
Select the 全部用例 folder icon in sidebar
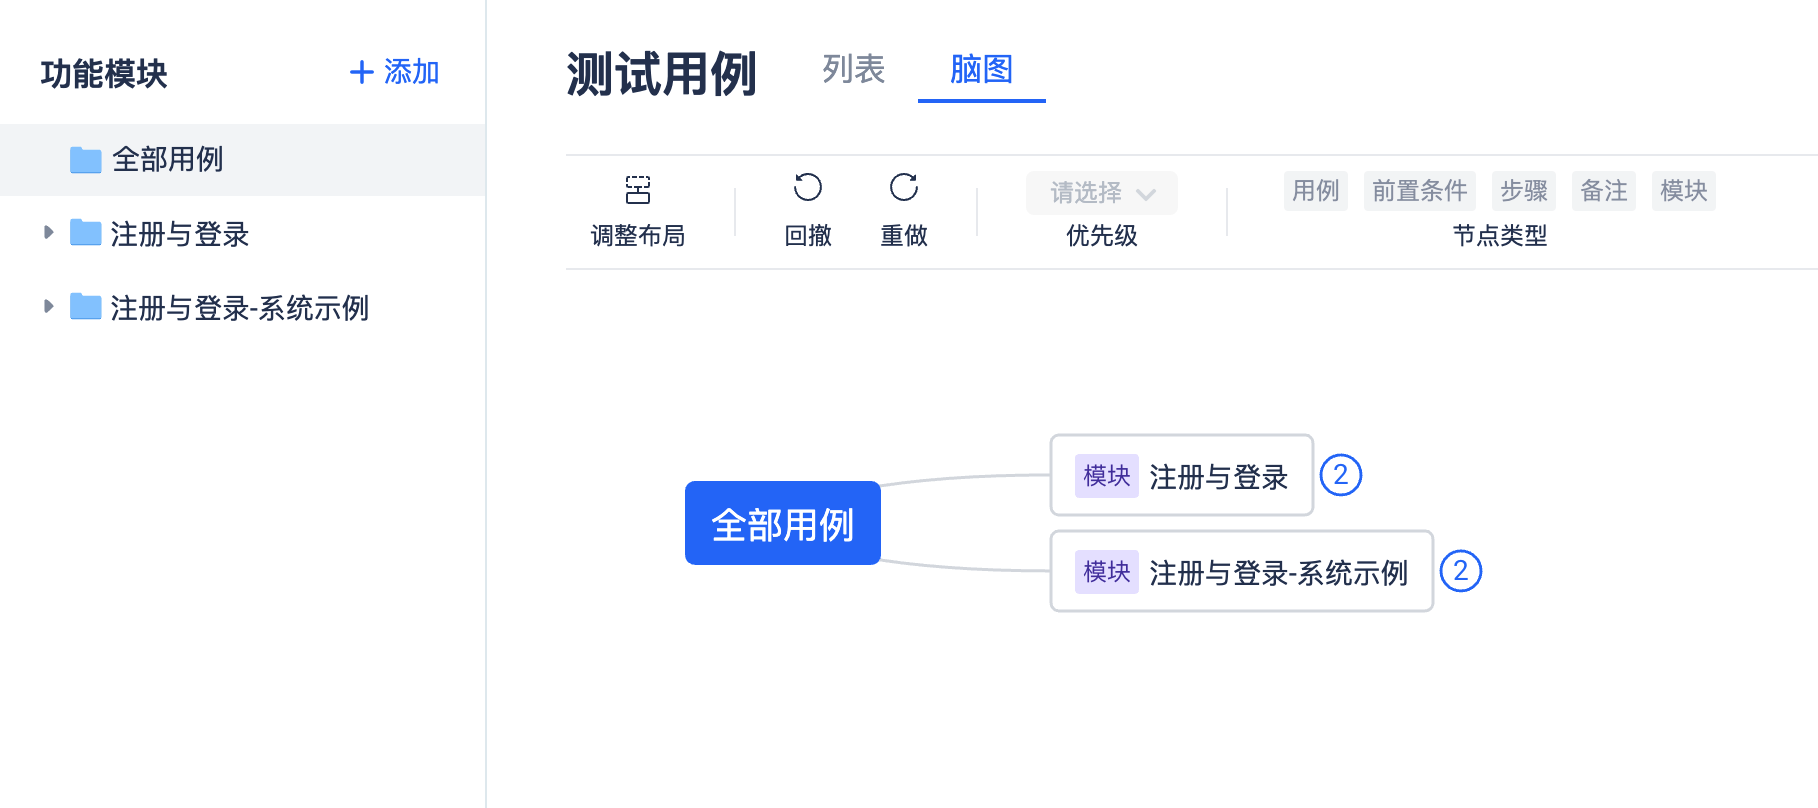click(x=86, y=159)
